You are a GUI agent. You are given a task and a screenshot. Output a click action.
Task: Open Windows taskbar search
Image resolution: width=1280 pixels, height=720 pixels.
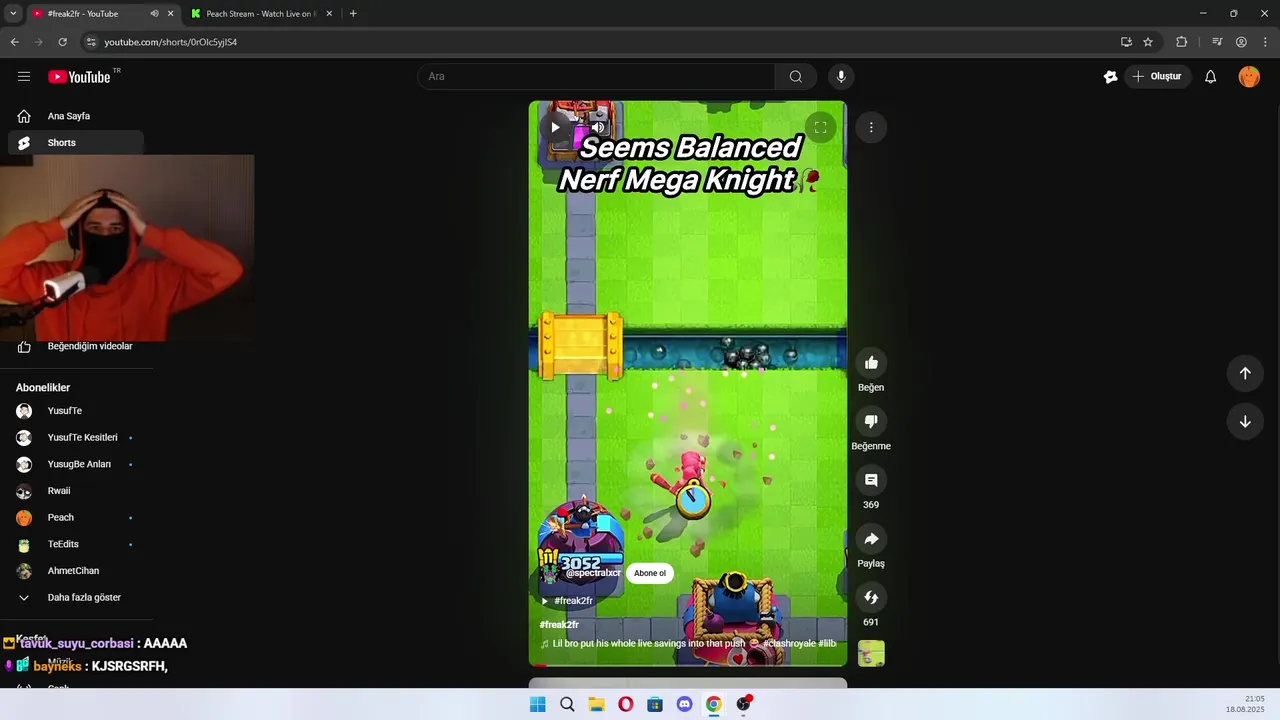567,704
